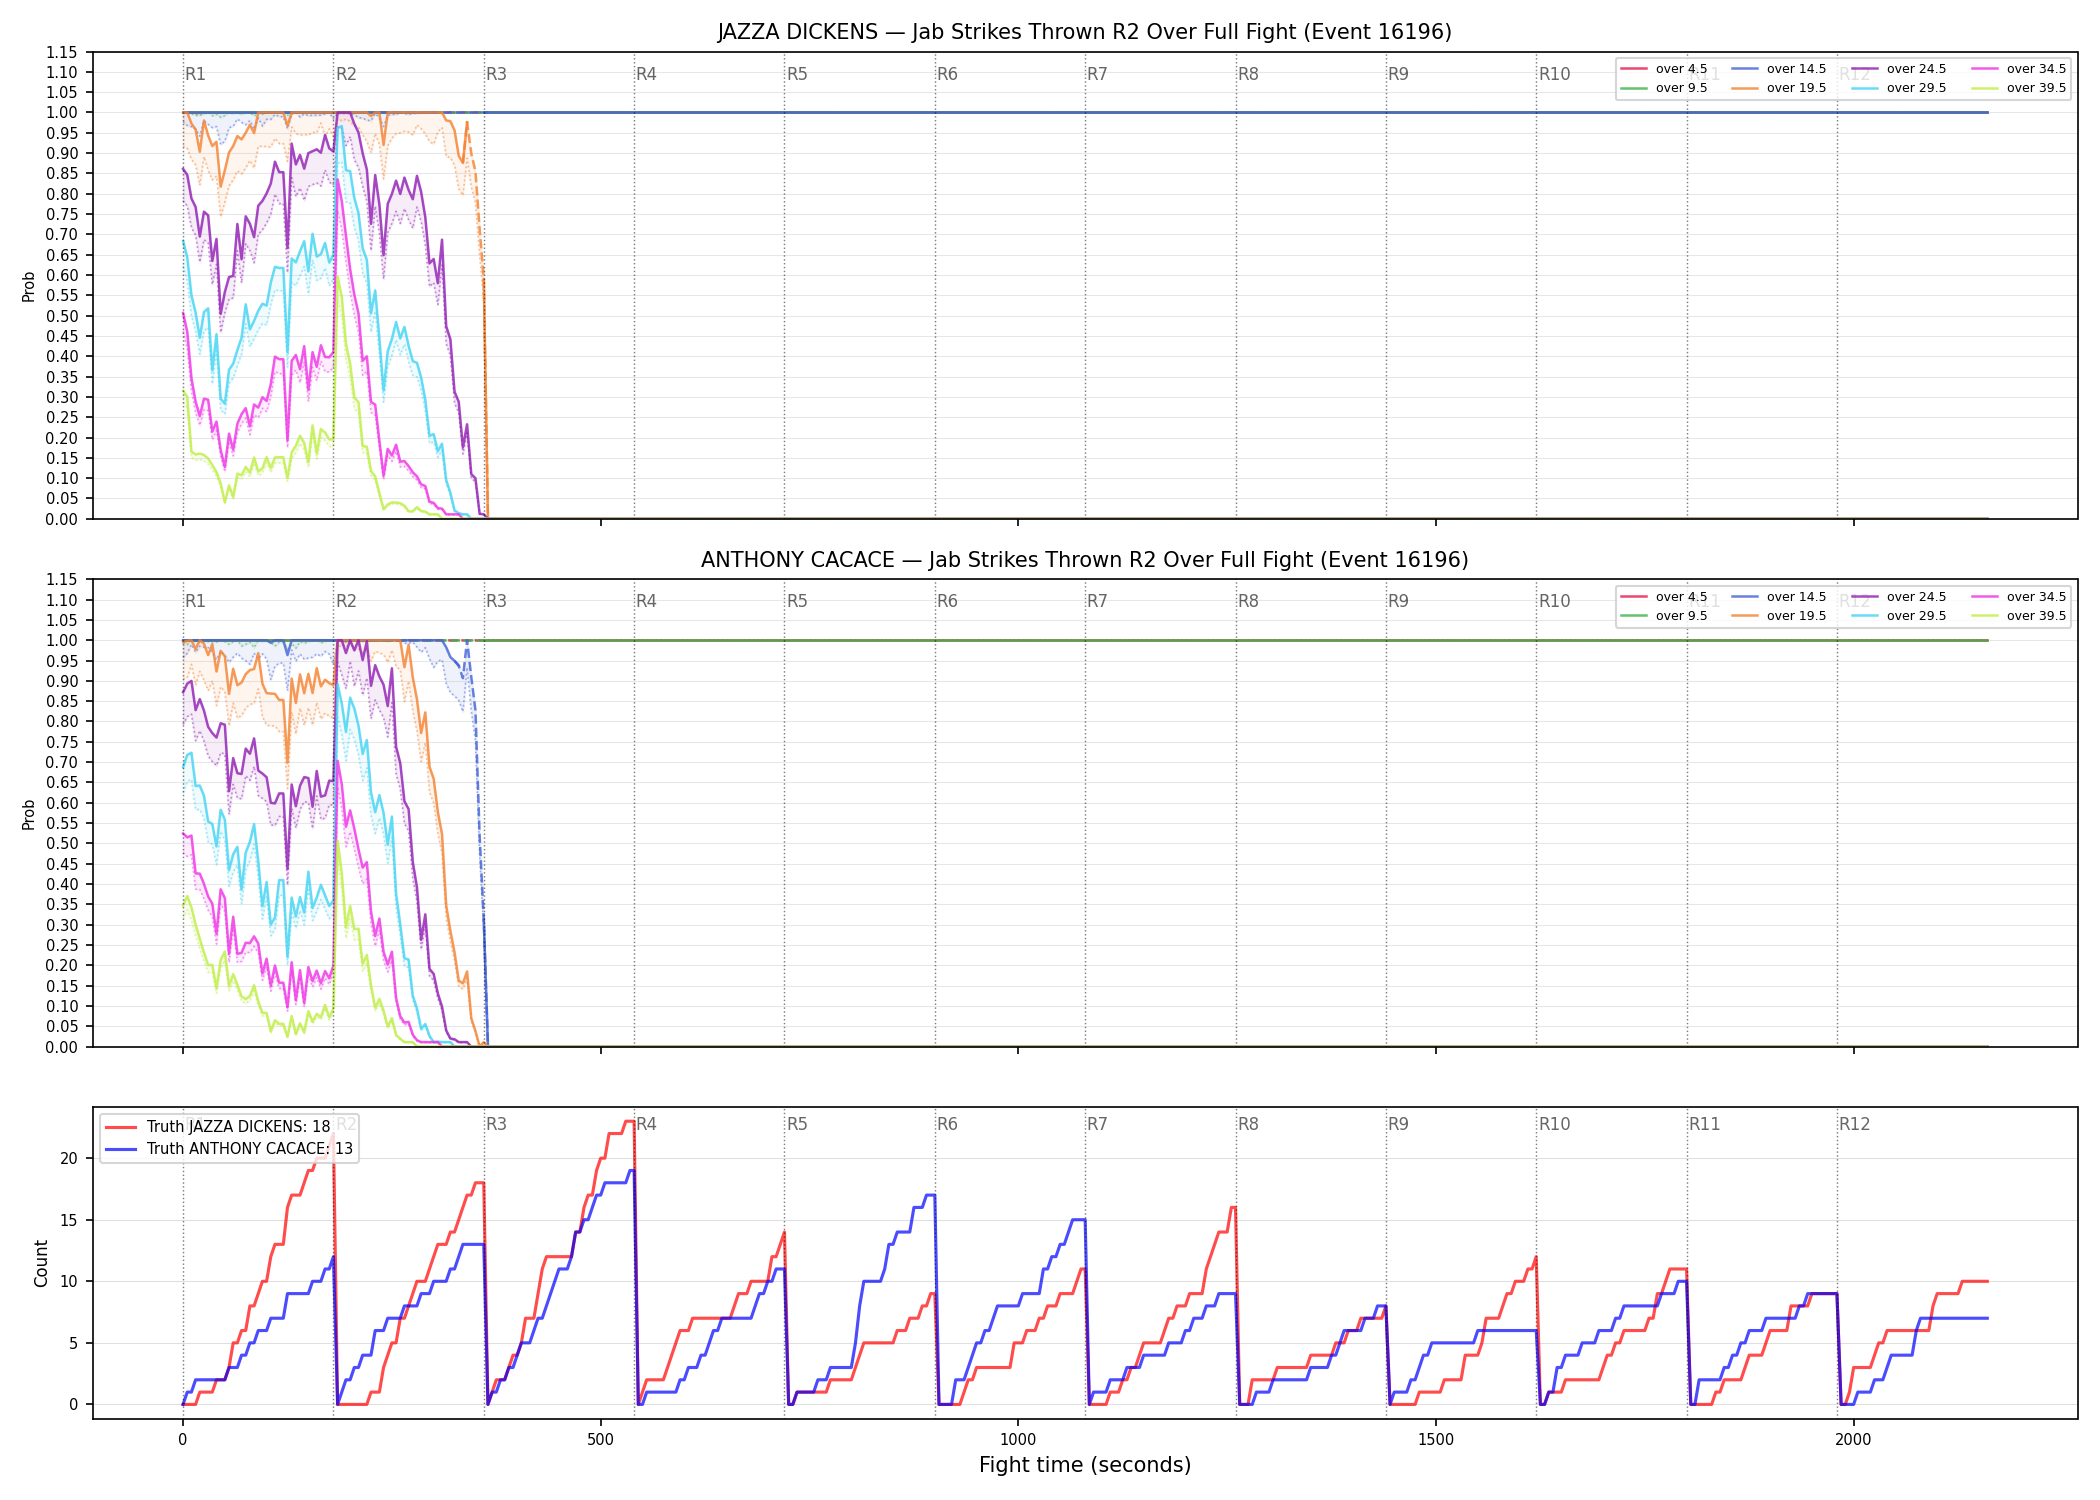
Task: Click the ANTHONY CACACE chart title
Action: click(1084, 560)
